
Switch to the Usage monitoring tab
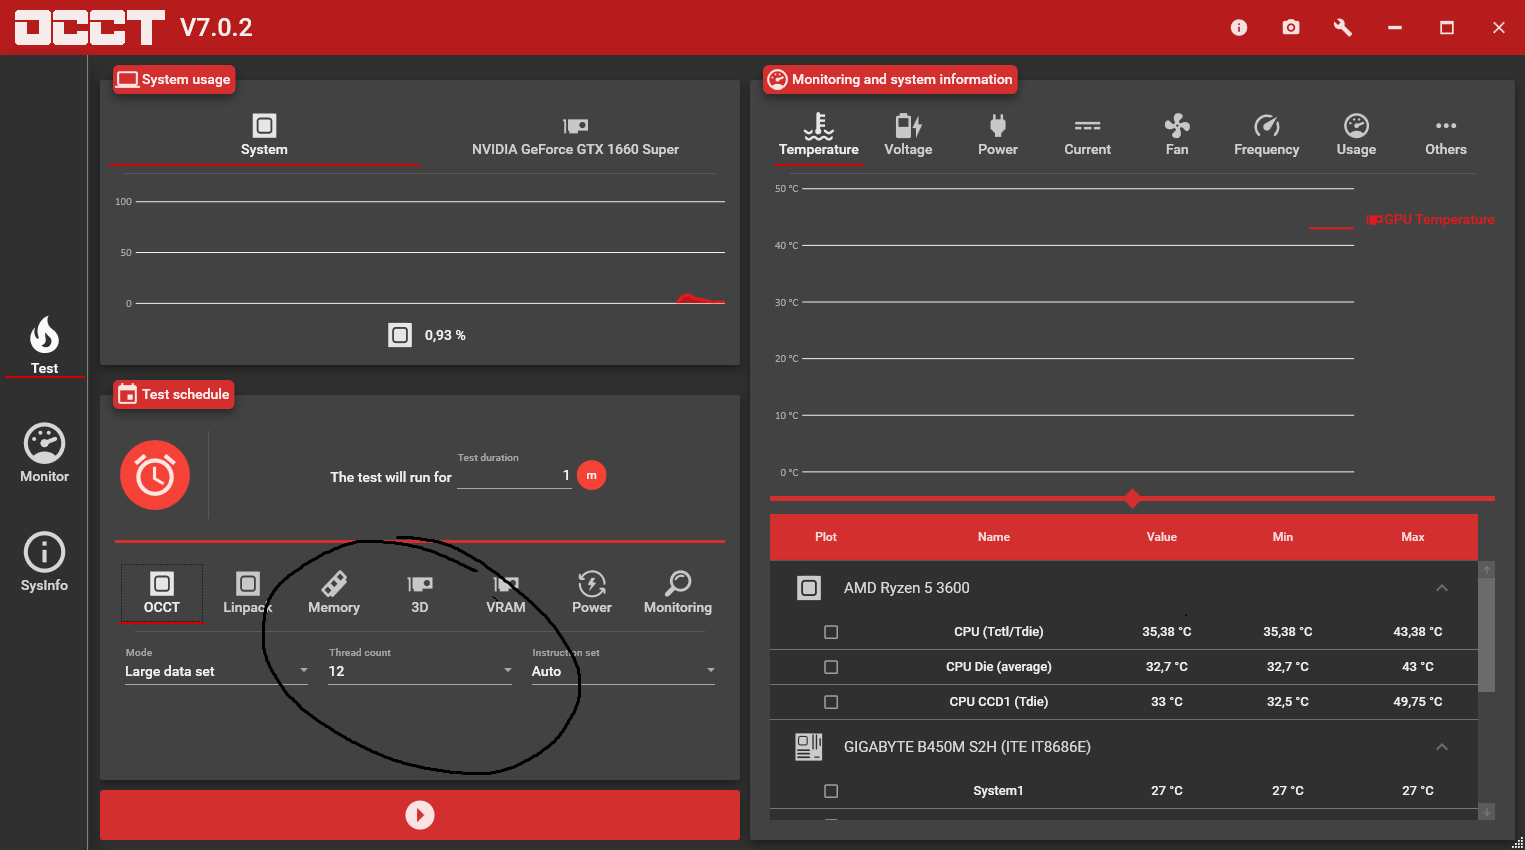pos(1356,136)
